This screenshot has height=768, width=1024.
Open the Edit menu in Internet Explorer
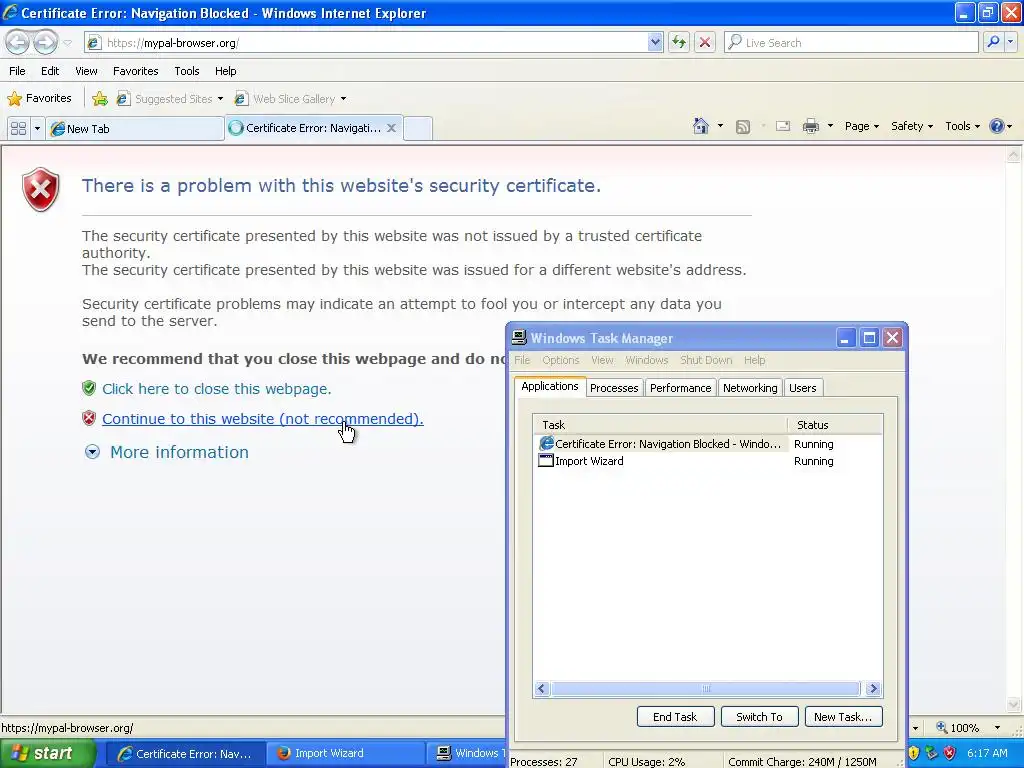50,71
